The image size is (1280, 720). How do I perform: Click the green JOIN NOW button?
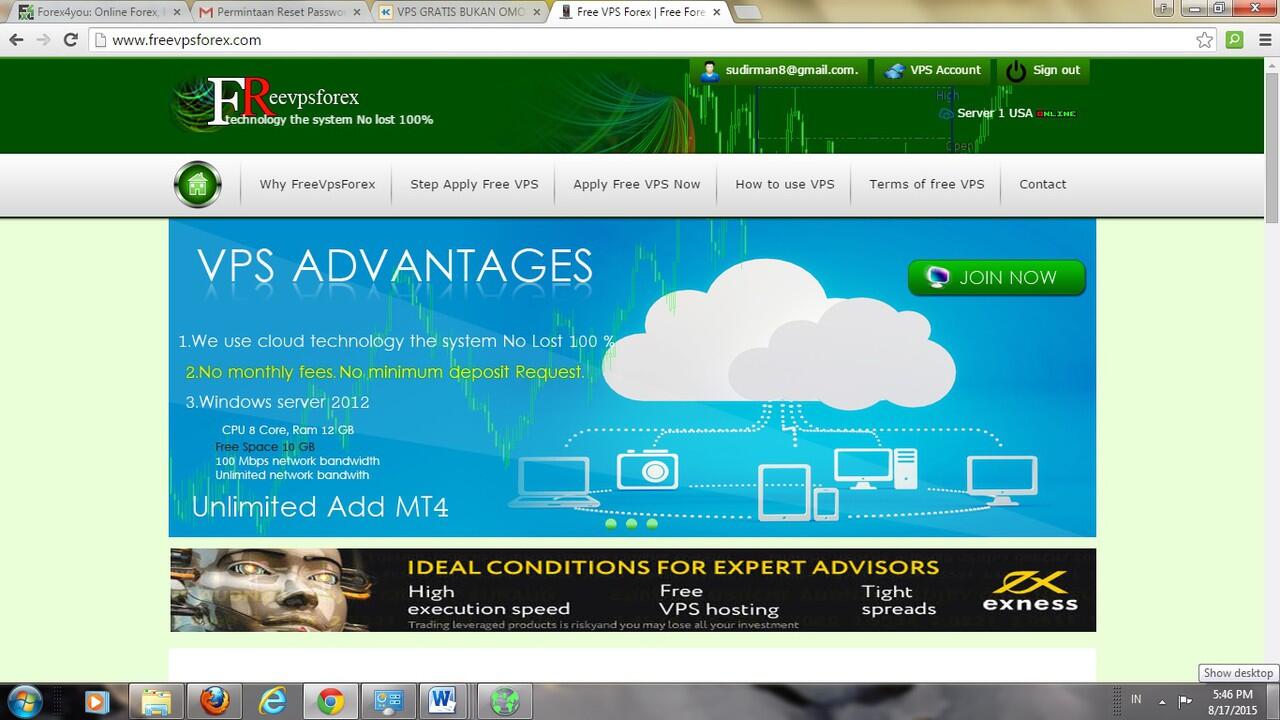click(x=997, y=278)
